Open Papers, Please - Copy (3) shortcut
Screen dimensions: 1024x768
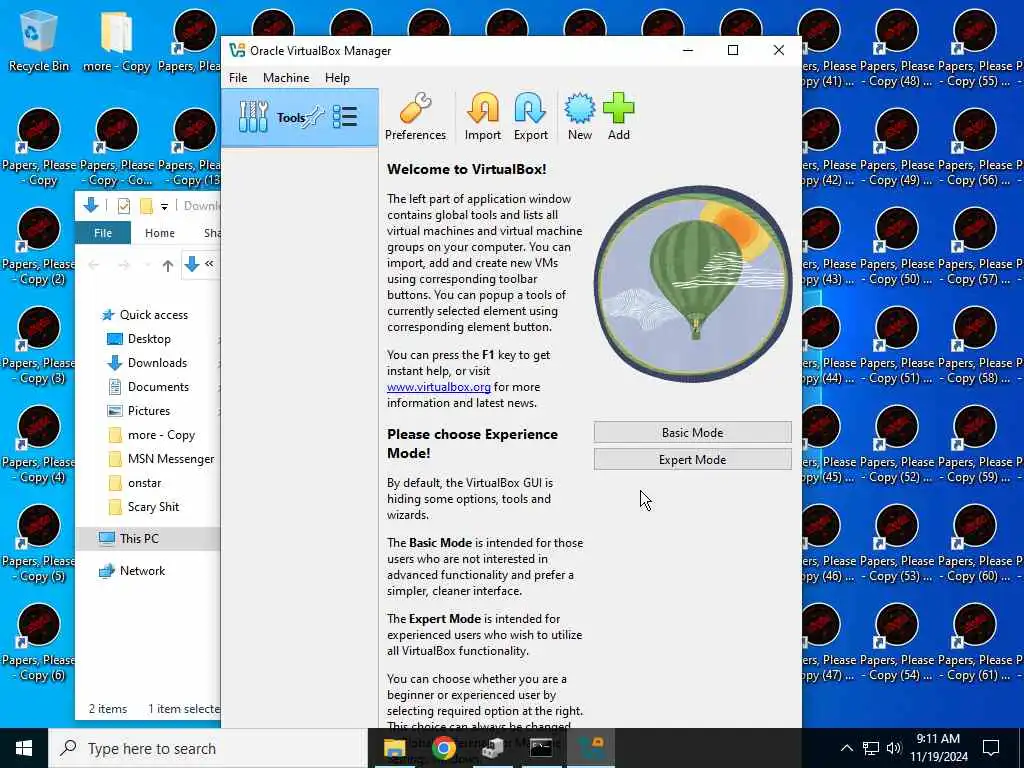pyautogui.click(x=39, y=345)
